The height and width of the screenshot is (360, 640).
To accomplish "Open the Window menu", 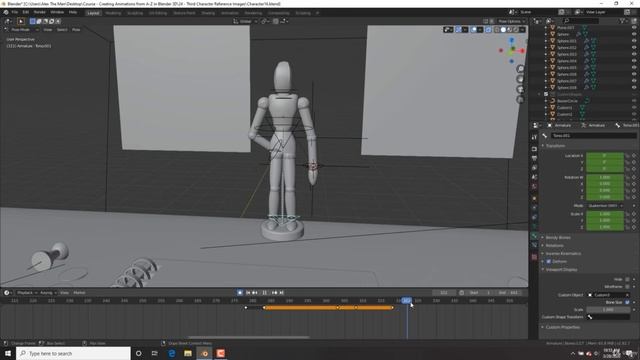I will coord(57,12).
